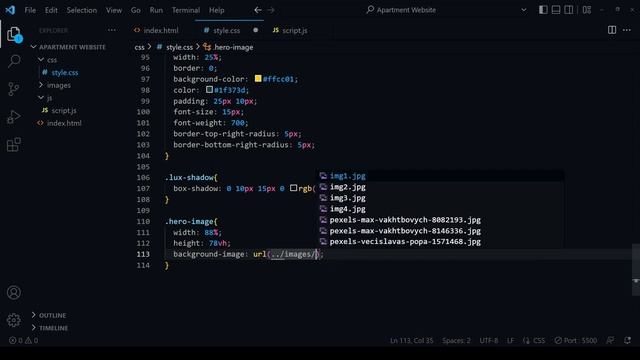The height and width of the screenshot is (360, 640).
Task: Switch to the script.js tab
Action: 290,30
